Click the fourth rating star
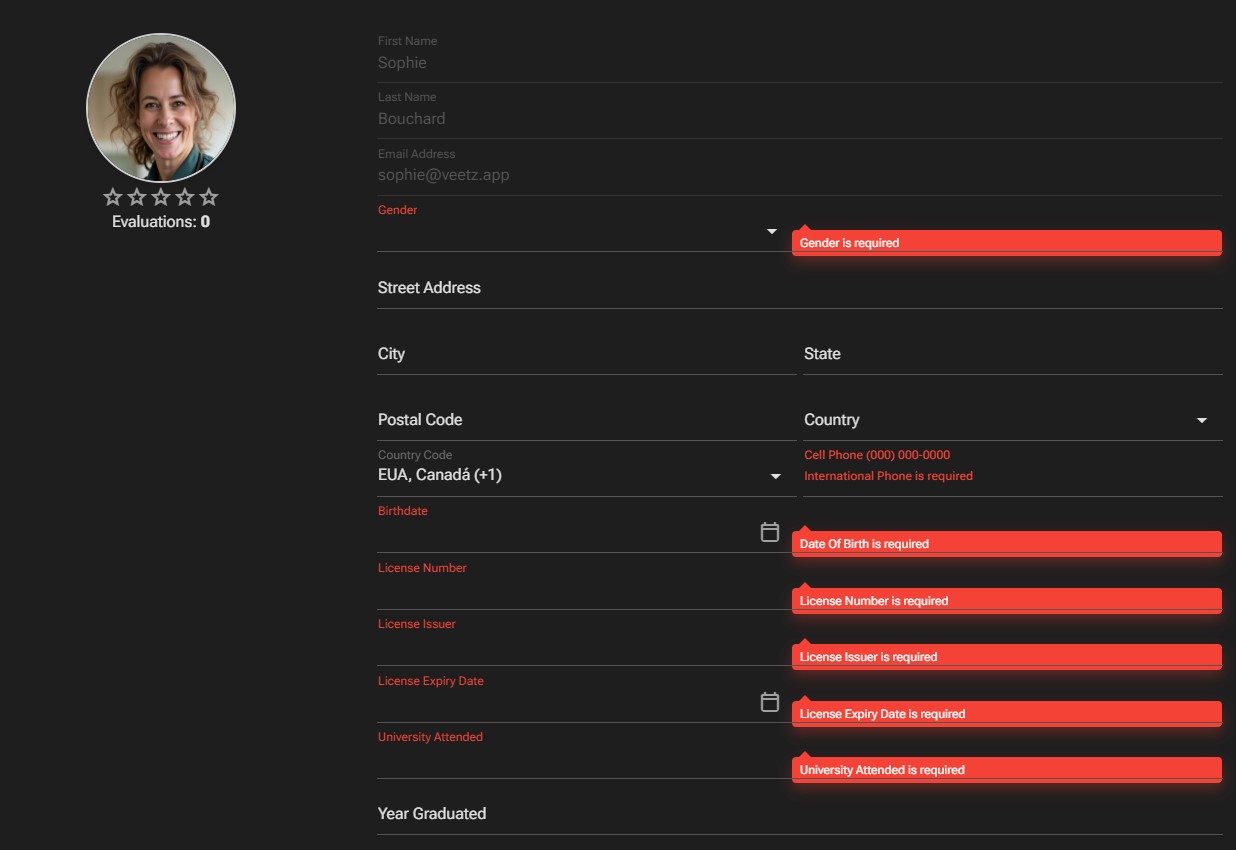The height and width of the screenshot is (850, 1236). pos(185,197)
